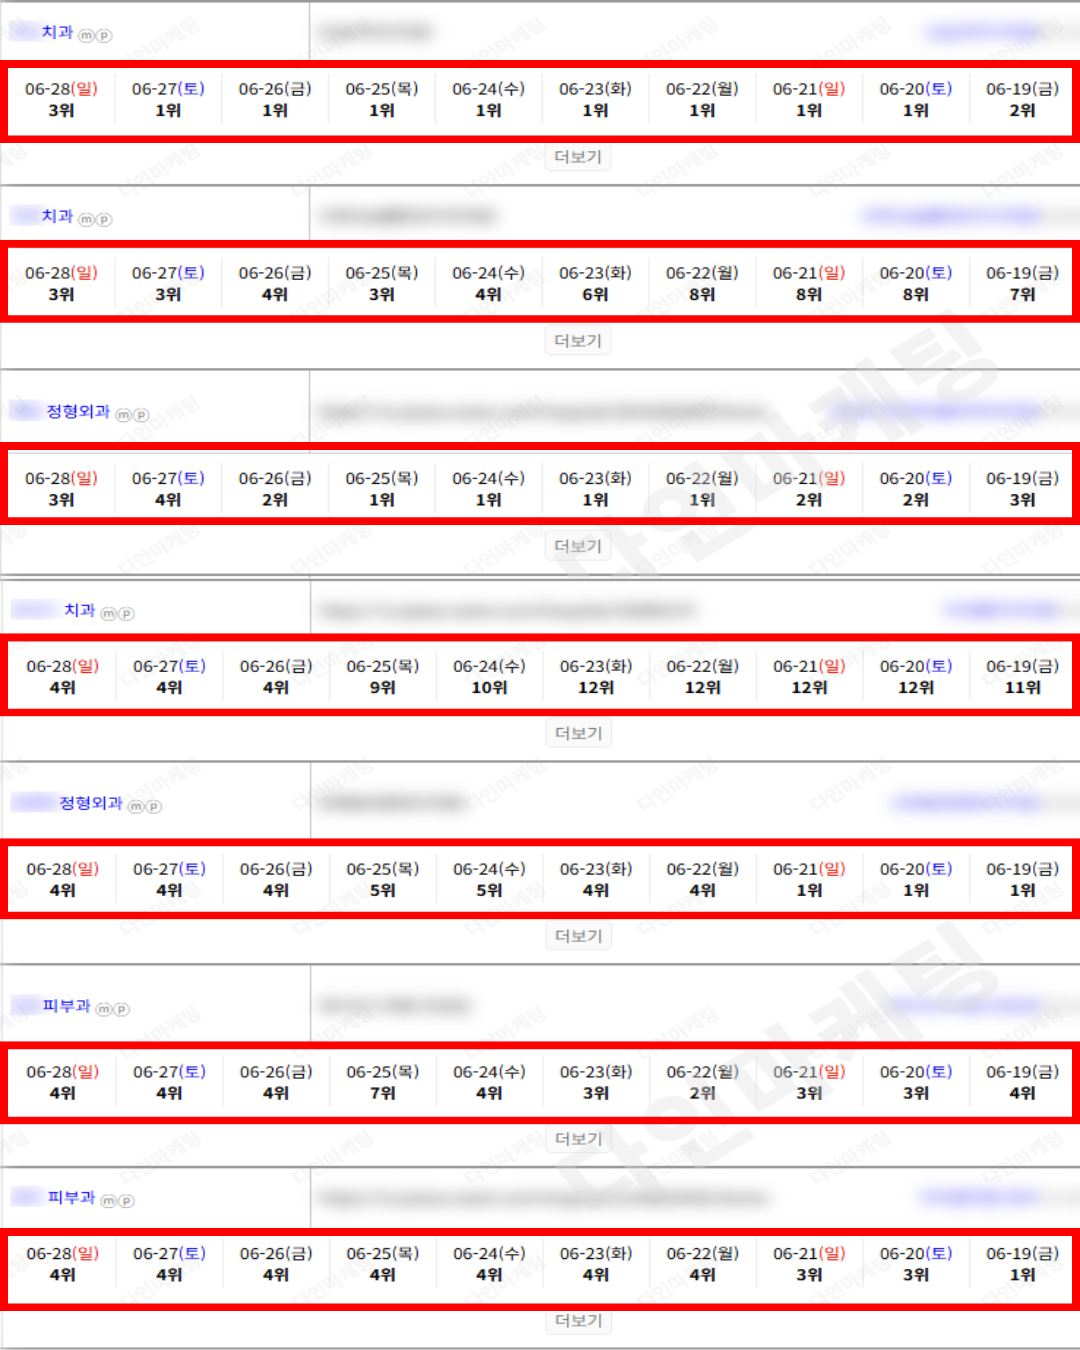Screen dimensions: 1080x1350
Task: Open the topmost 치과 keyword link
Action: (x=57, y=32)
